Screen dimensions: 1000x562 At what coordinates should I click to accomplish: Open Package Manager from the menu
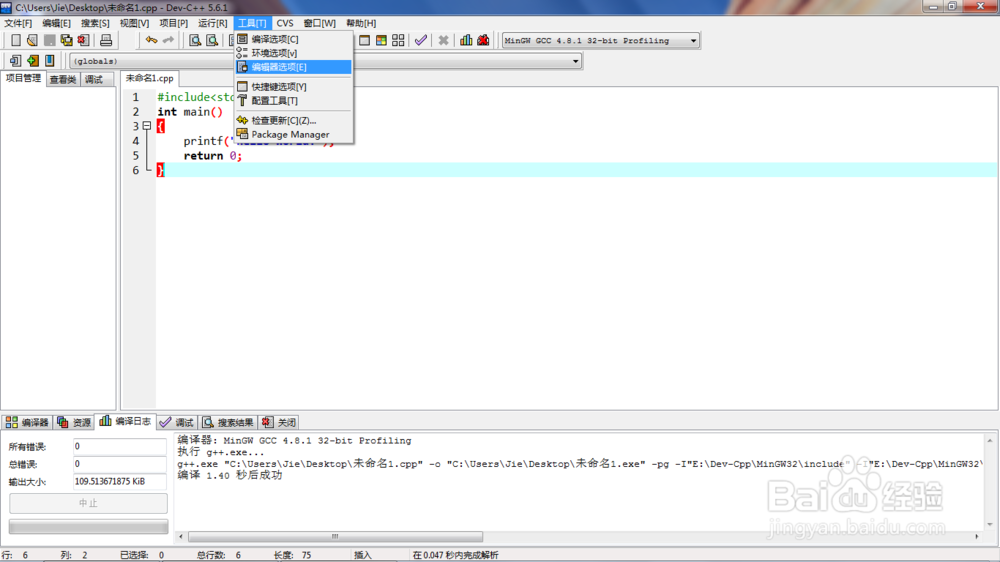point(293,135)
